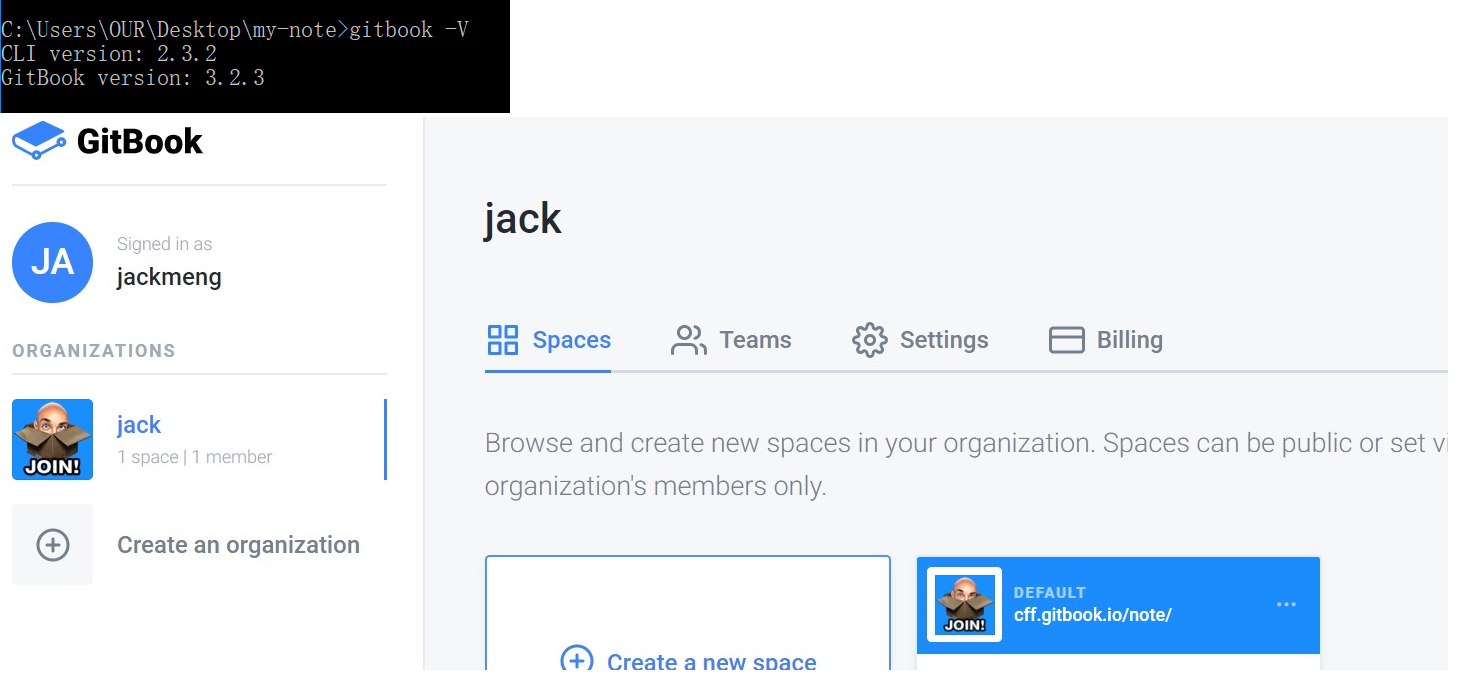Viewport: 1458px width, 688px height.
Task: Click the GitBook wordmark text
Action: [140, 142]
